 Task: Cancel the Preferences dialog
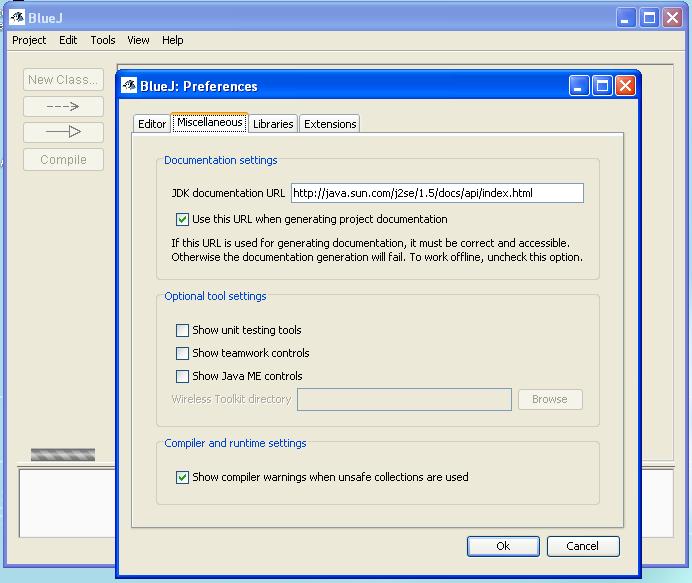[x=583, y=546]
